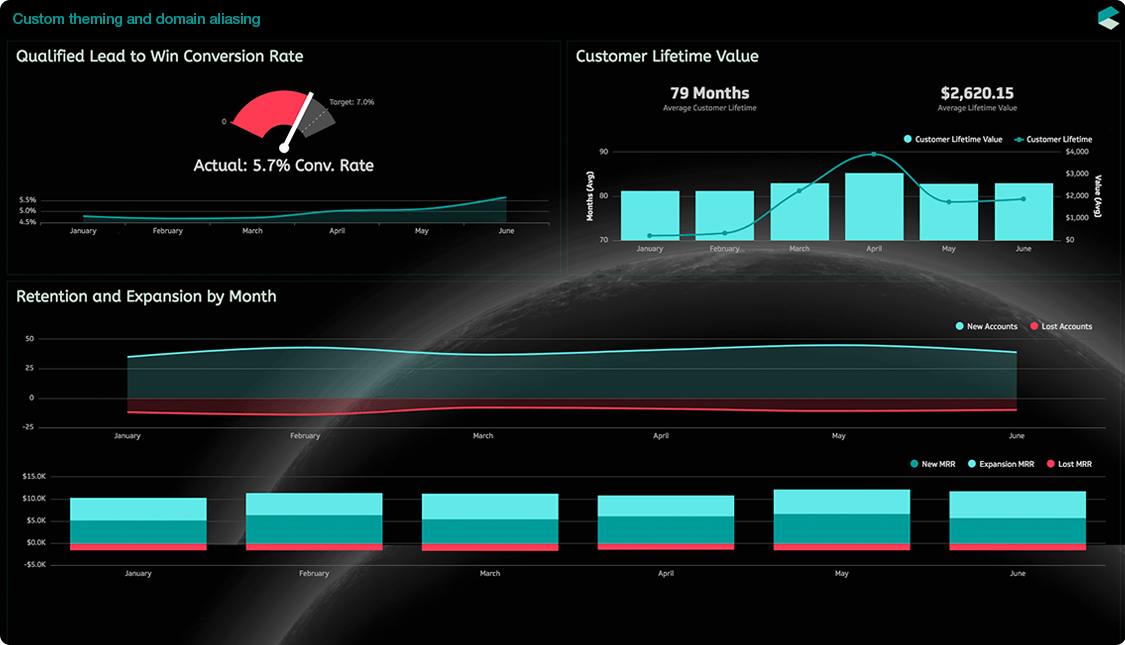Open the 'Qualified Lead to Win Conversion Rate' title

click(x=159, y=56)
